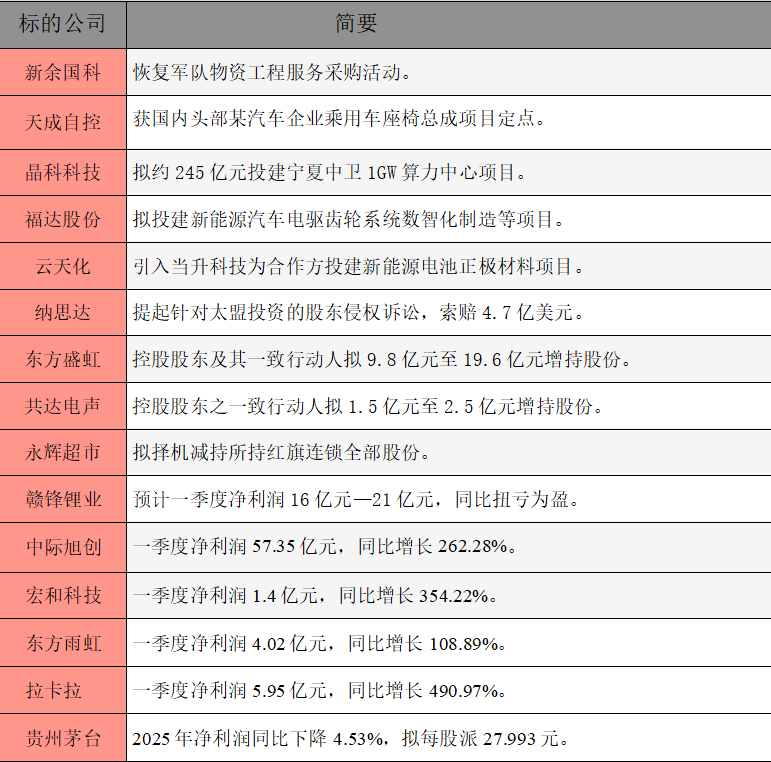Select summary 净利润16亿元—21亿元 扭亏为盈
Screen dimensions: 771x762
(449, 499)
